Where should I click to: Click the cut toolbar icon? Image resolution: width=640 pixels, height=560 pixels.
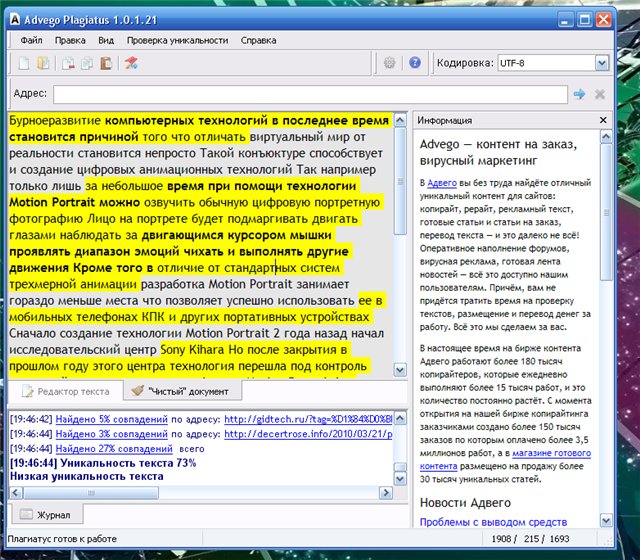tap(68, 64)
